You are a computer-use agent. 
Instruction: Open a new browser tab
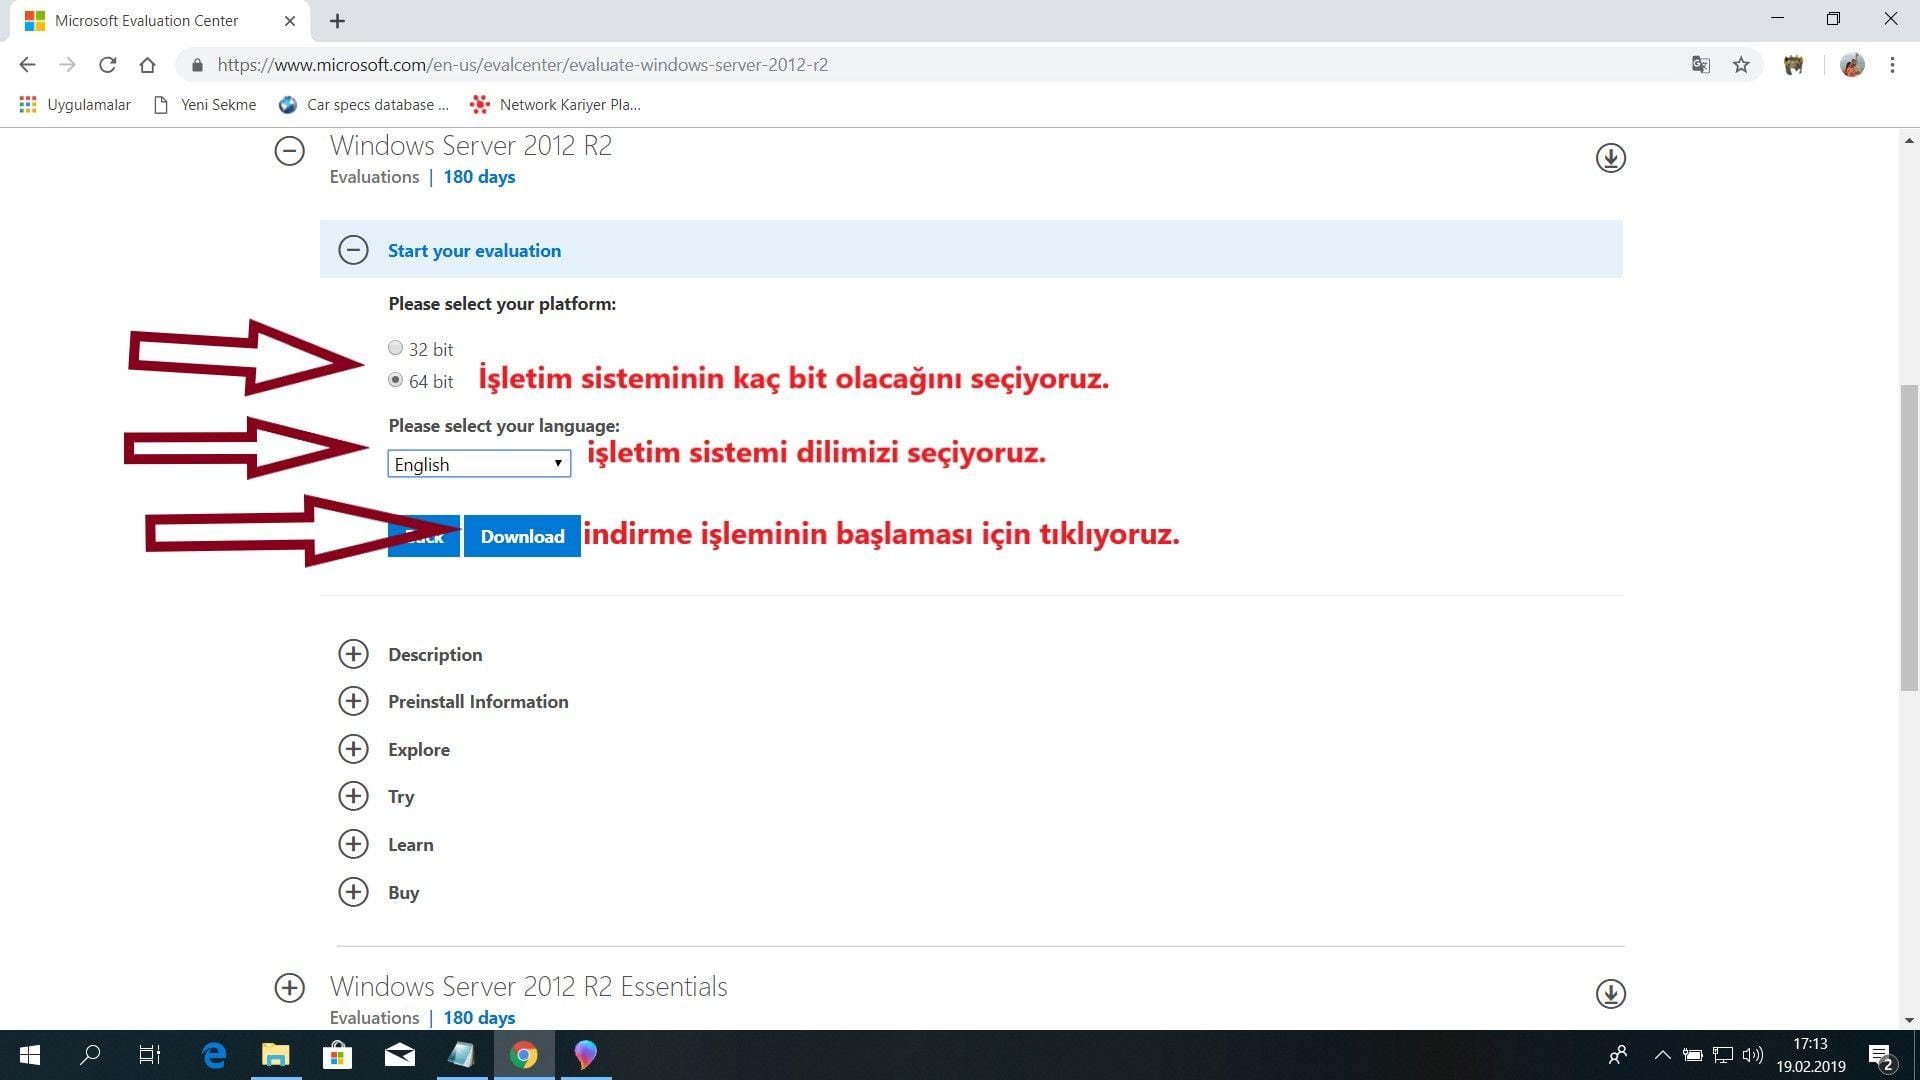coord(337,21)
